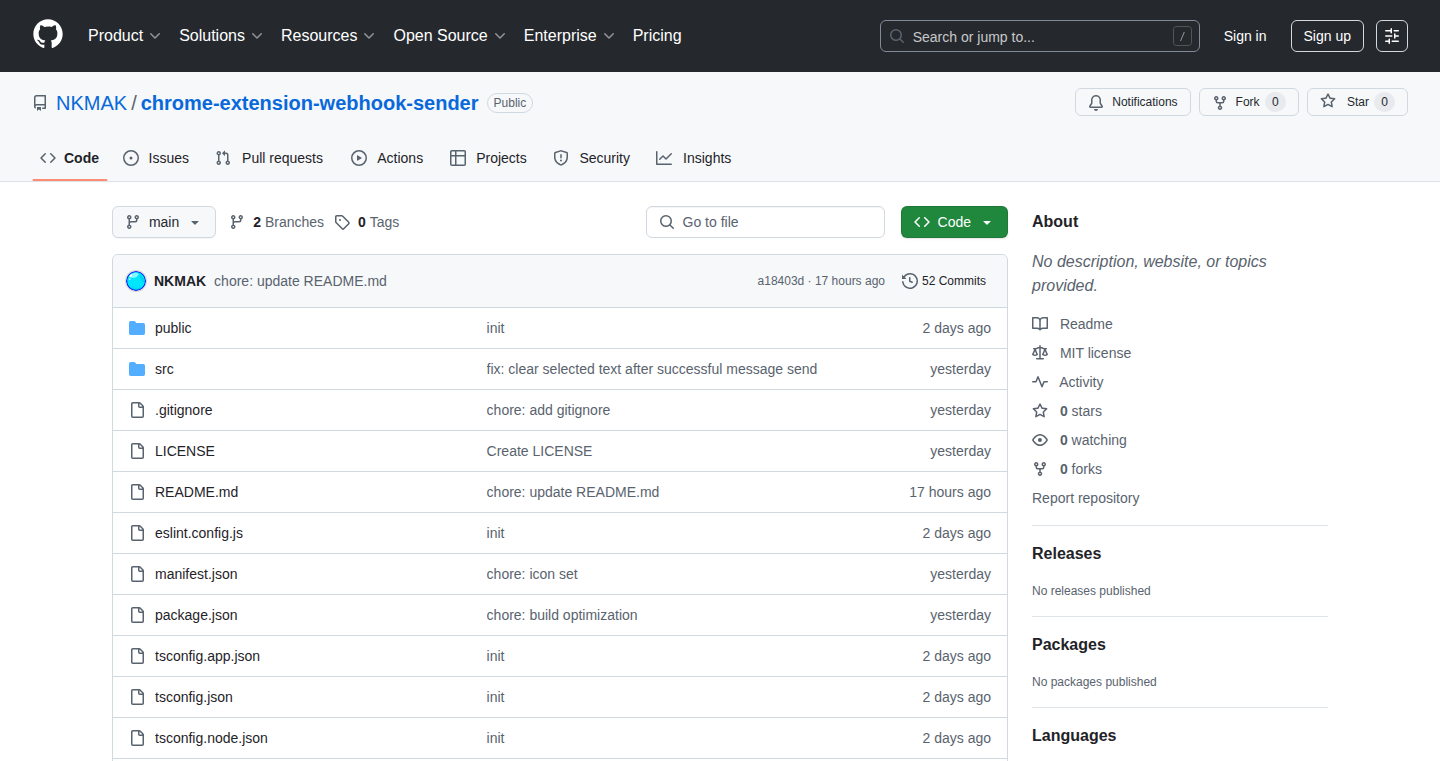Screen dimensions: 1440x761
Task: Click the history clock icon near 52 Commits
Action: point(909,281)
